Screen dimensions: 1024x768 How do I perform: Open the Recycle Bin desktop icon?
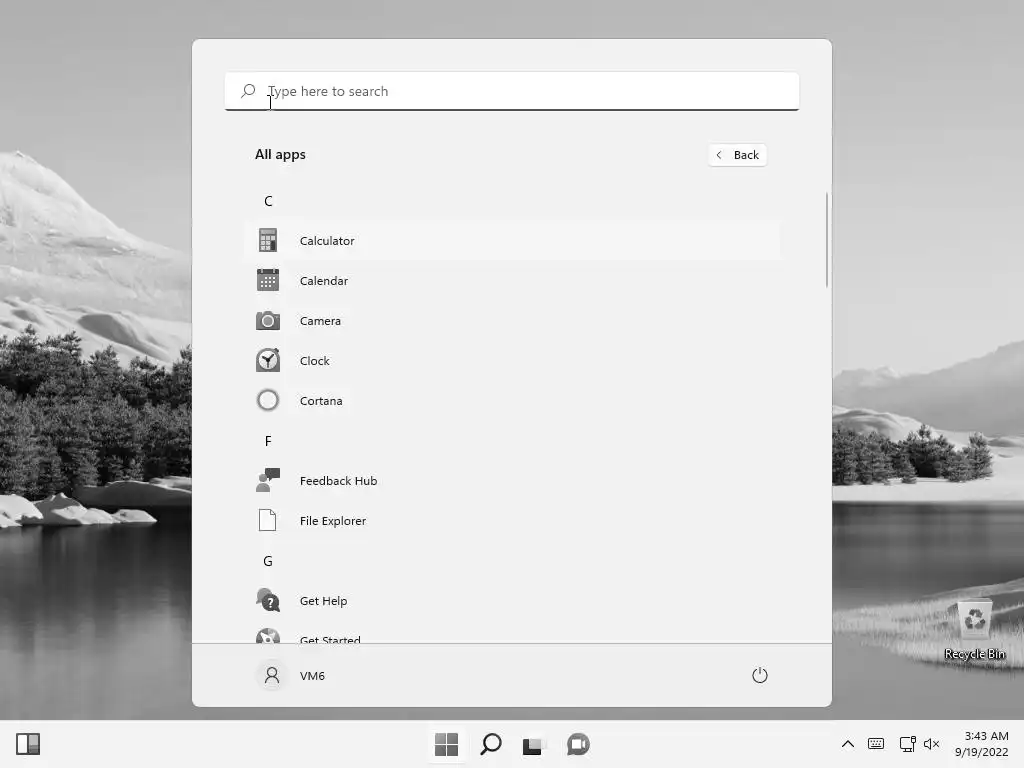click(x=975, y=630)
